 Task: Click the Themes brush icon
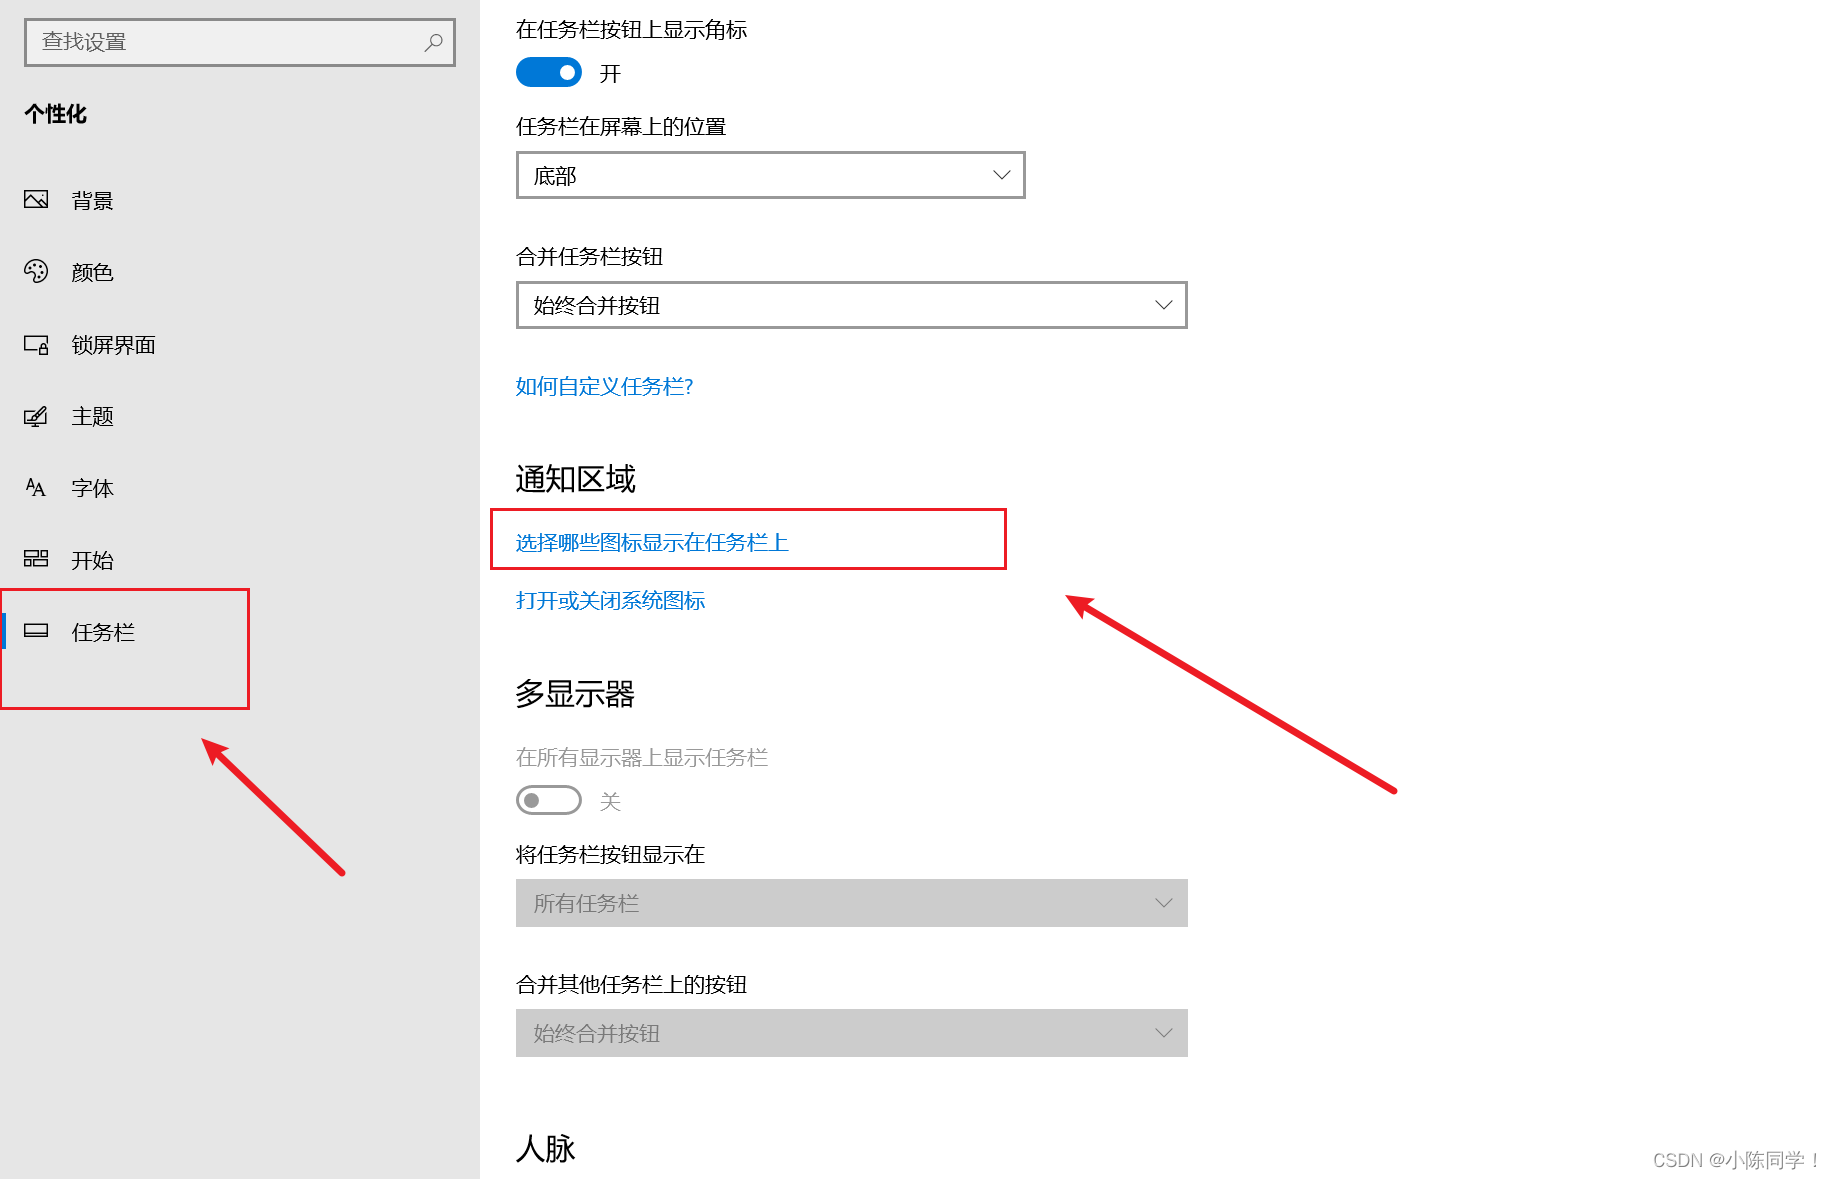click(36, 416)
